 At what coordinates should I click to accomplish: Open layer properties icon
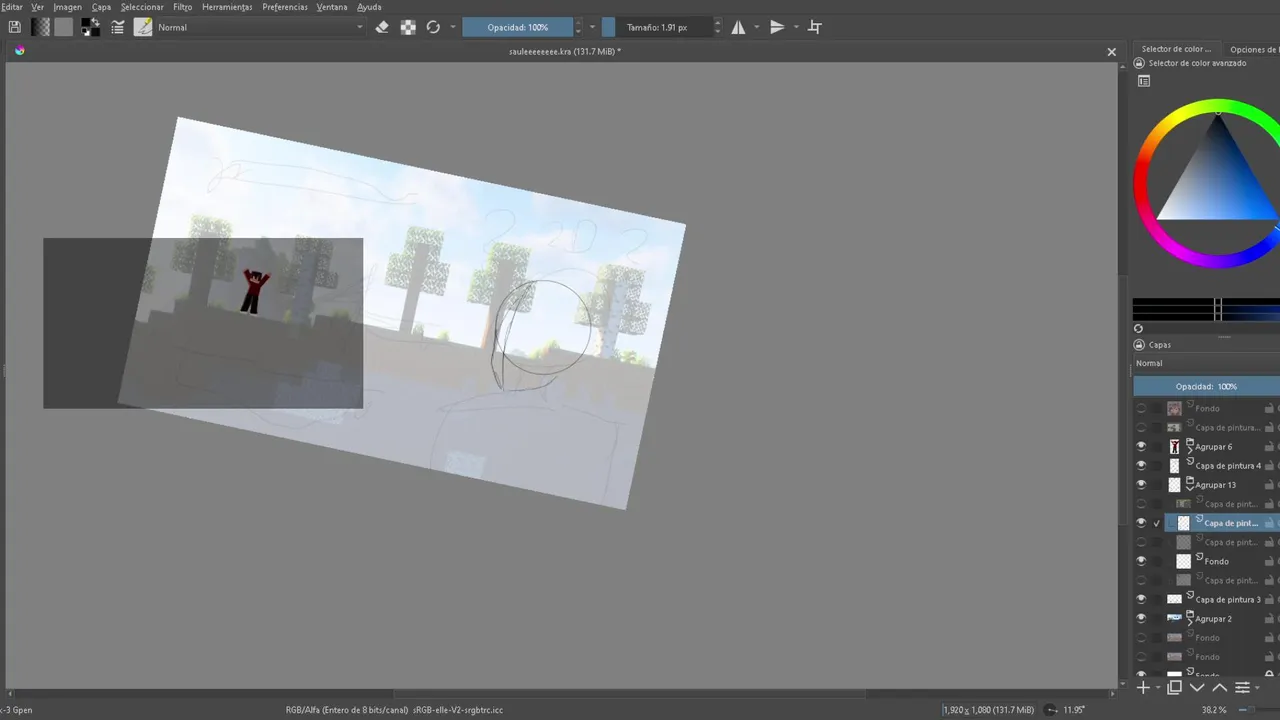coord(1242,688)
